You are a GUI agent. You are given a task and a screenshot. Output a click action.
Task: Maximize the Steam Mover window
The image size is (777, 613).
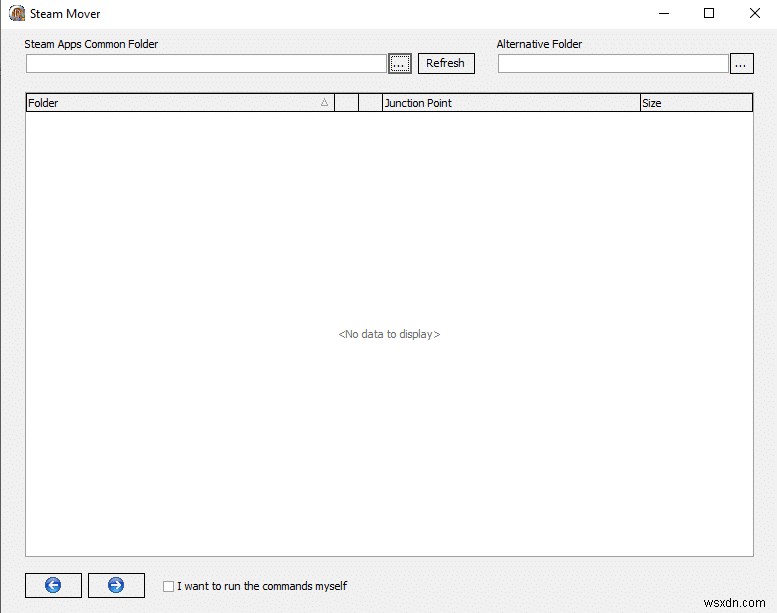point(709,13)
